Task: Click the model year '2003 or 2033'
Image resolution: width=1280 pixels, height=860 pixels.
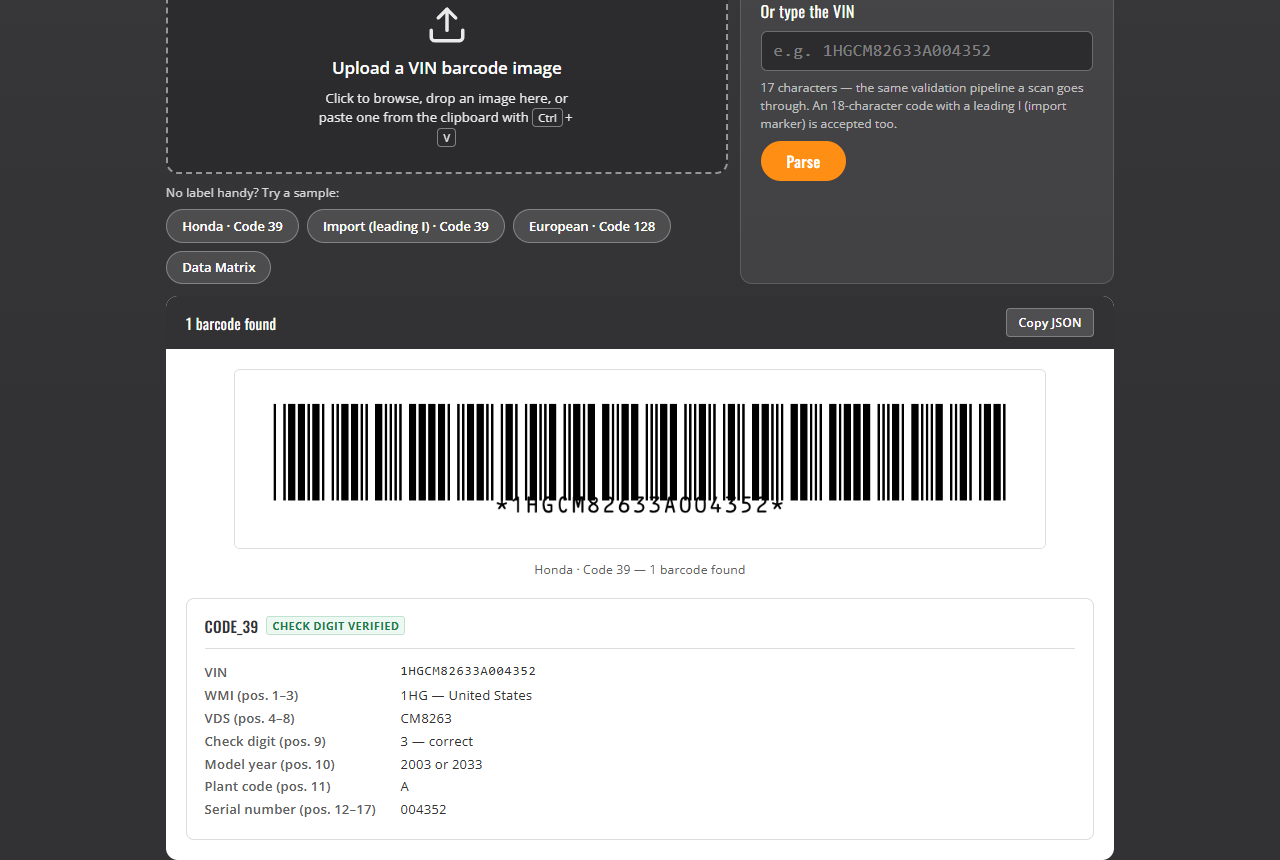Action: (x=441, y=764)
